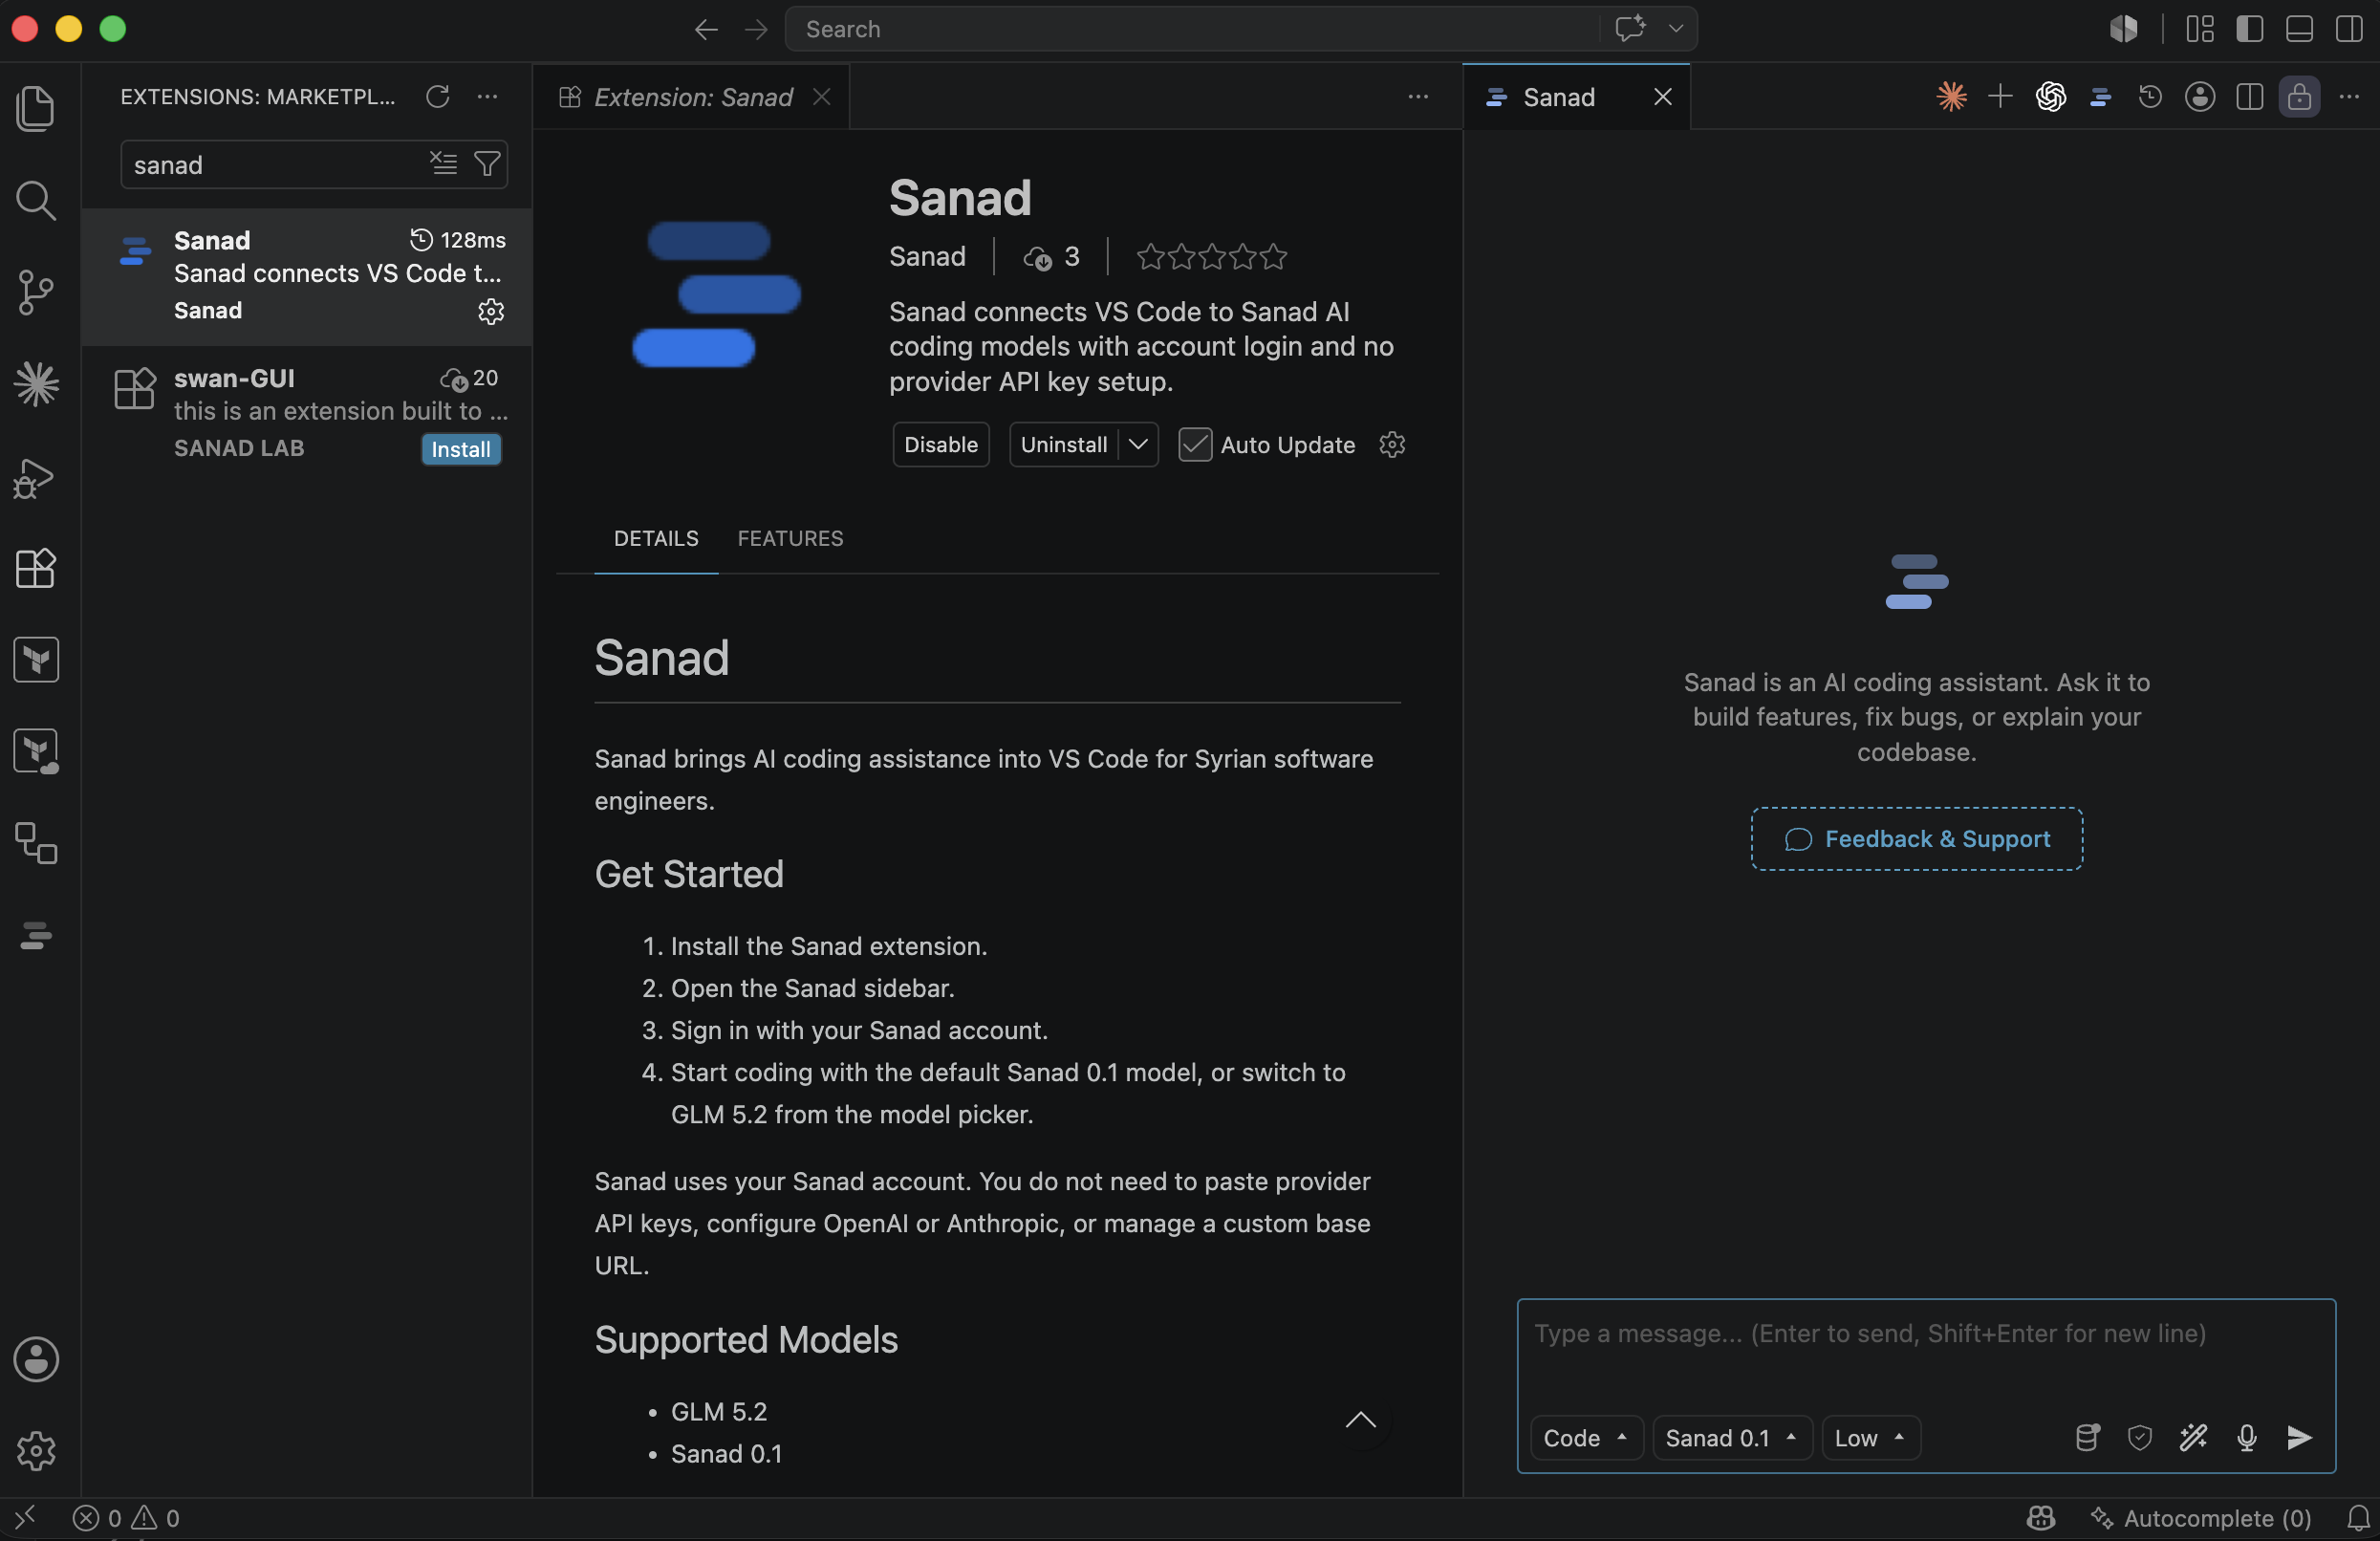Click the shield icon in chat input
The image size is (2380, 1541).
coord(2139,1437)
